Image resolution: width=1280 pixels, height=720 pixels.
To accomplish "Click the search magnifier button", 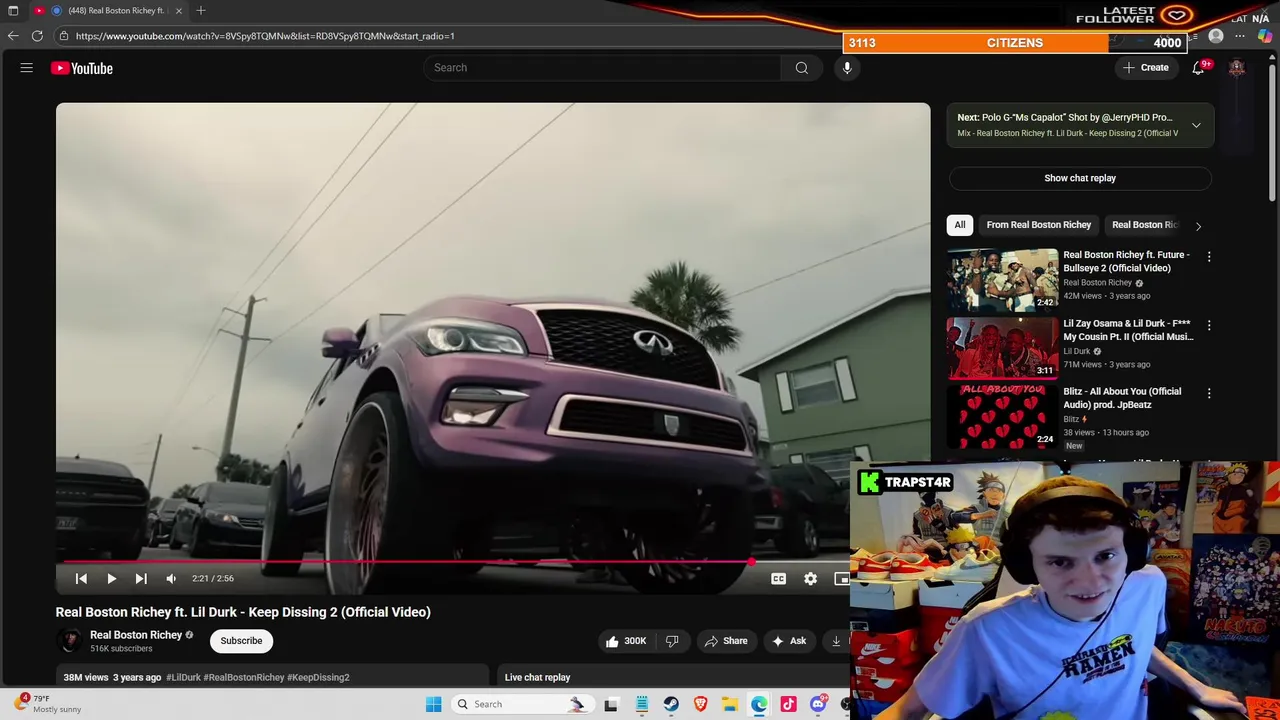I will tap(801, 68).
